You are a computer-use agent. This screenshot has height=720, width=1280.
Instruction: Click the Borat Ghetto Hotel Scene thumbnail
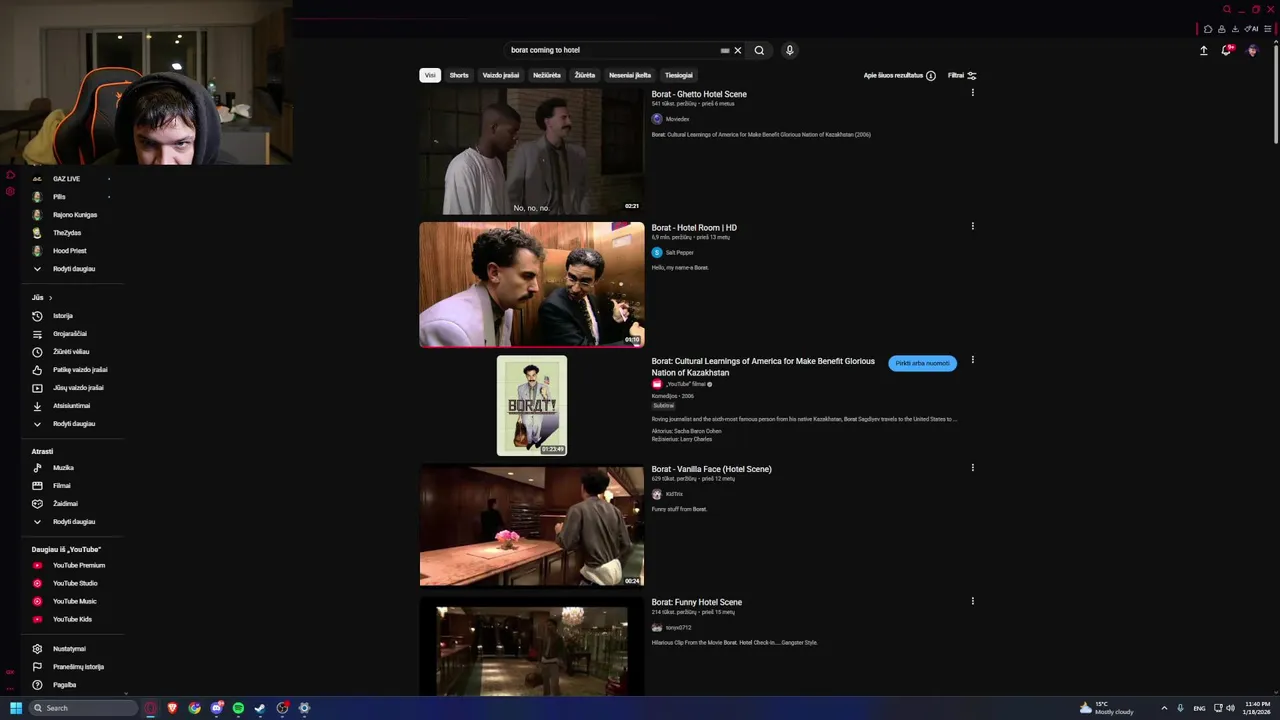(x=532, y=151)
